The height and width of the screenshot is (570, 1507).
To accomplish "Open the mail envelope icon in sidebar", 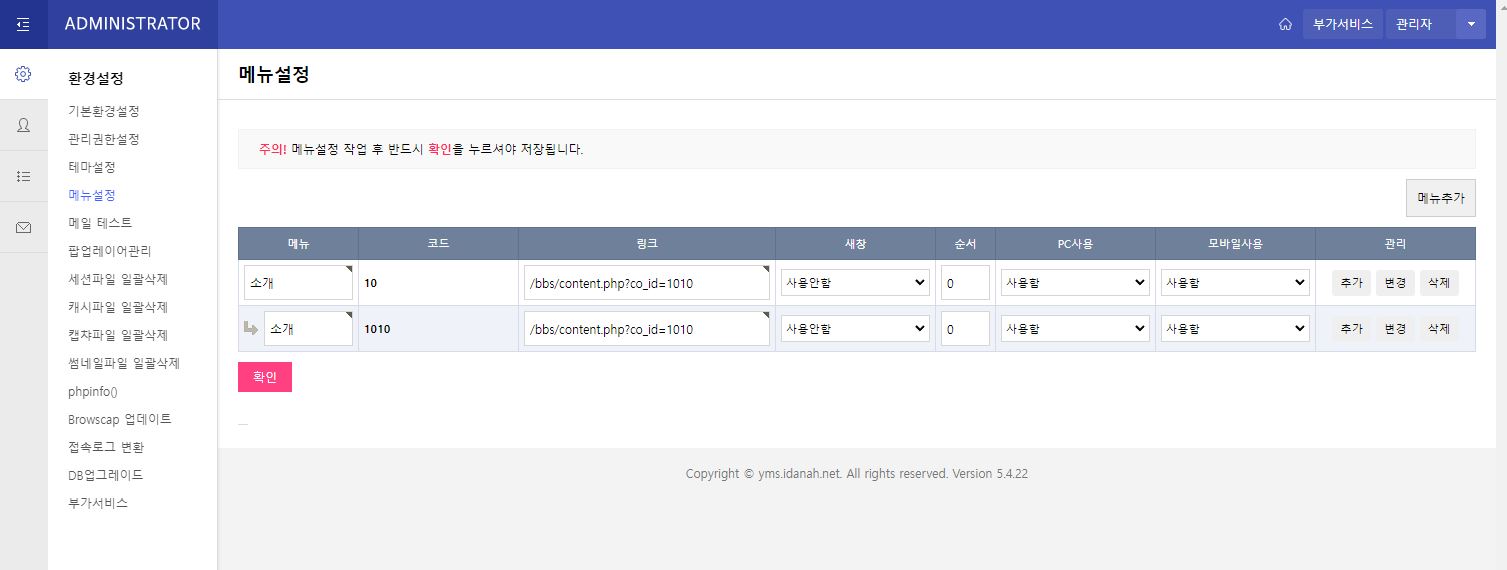I will click(23, 227).
